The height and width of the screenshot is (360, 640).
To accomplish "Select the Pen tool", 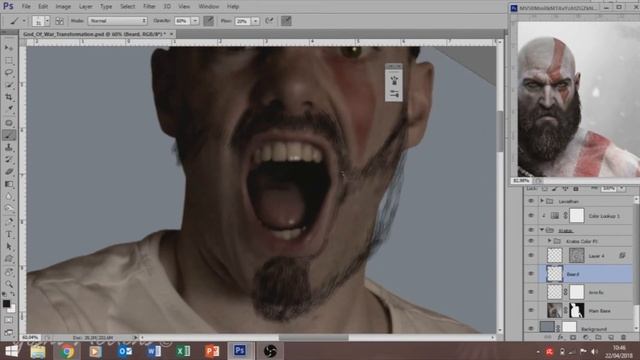I will click(x=9, y=222).
